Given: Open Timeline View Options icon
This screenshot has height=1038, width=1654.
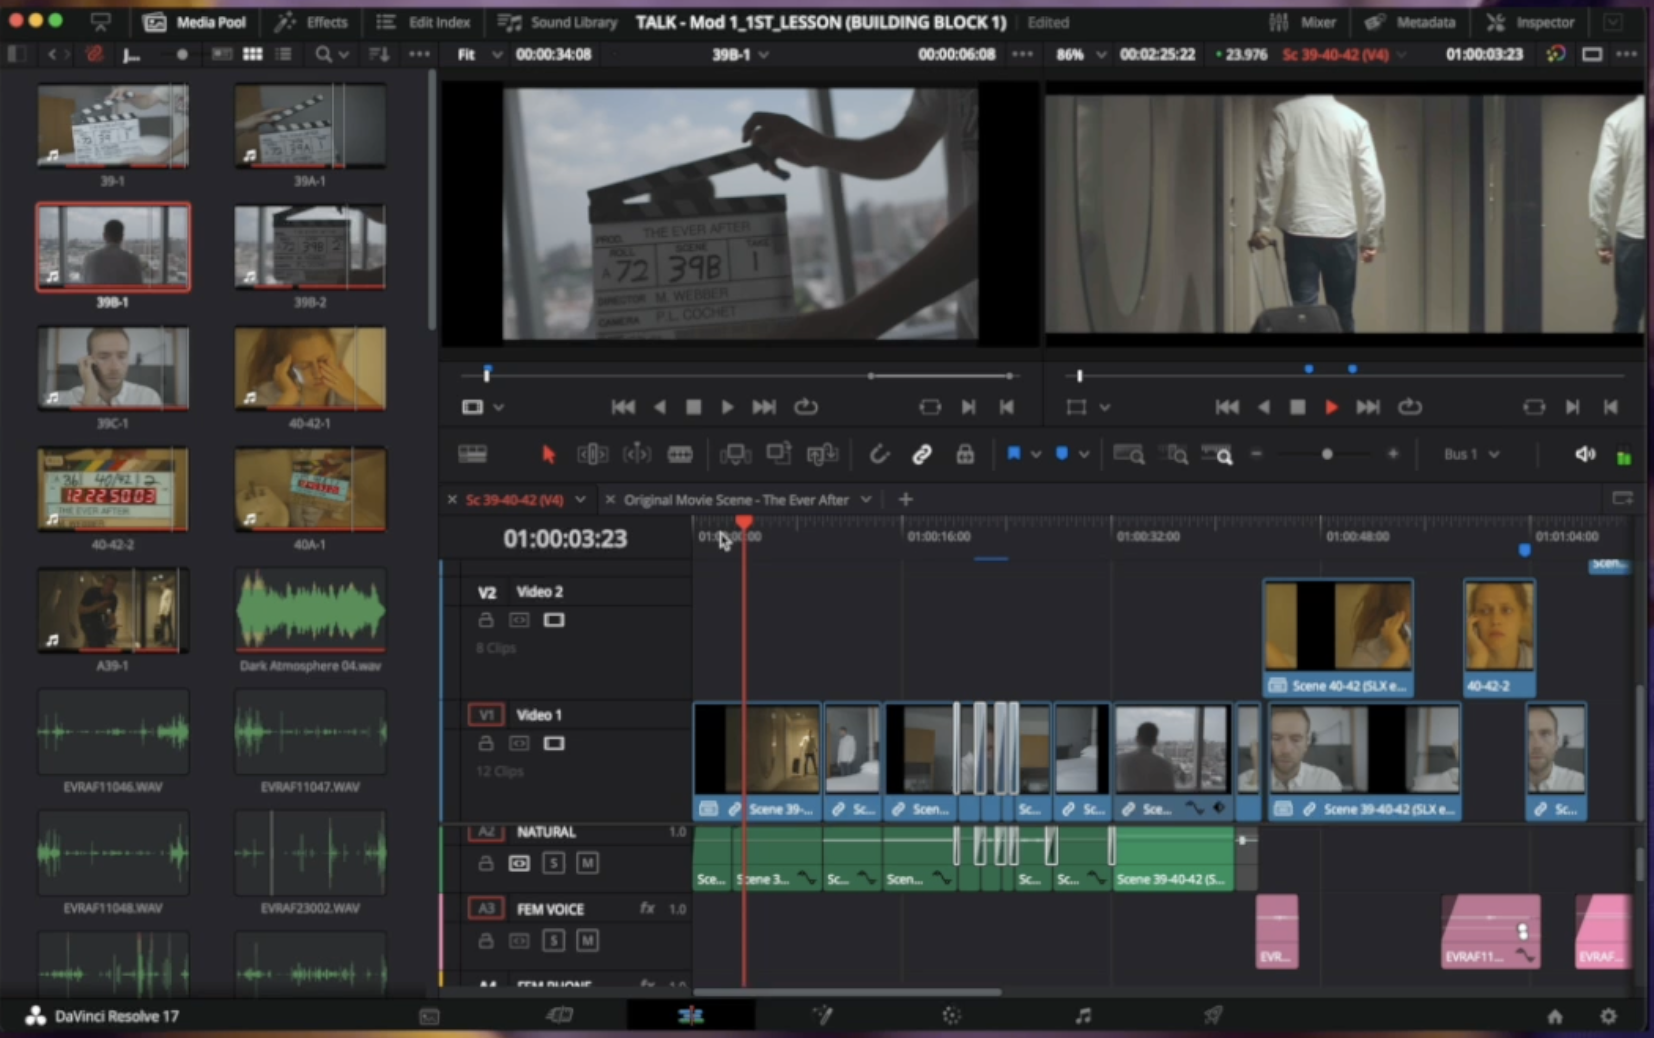Looking at the screenshot, I should 472,454.
